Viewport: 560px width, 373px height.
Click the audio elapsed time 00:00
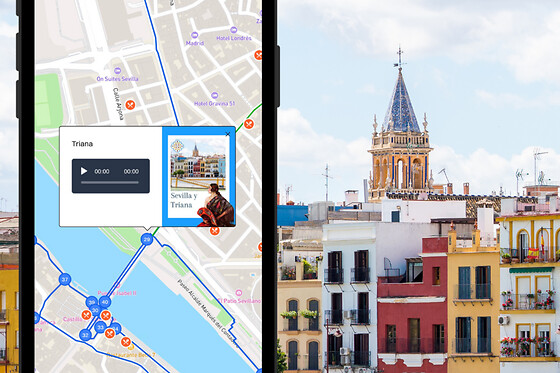point(102,171)
